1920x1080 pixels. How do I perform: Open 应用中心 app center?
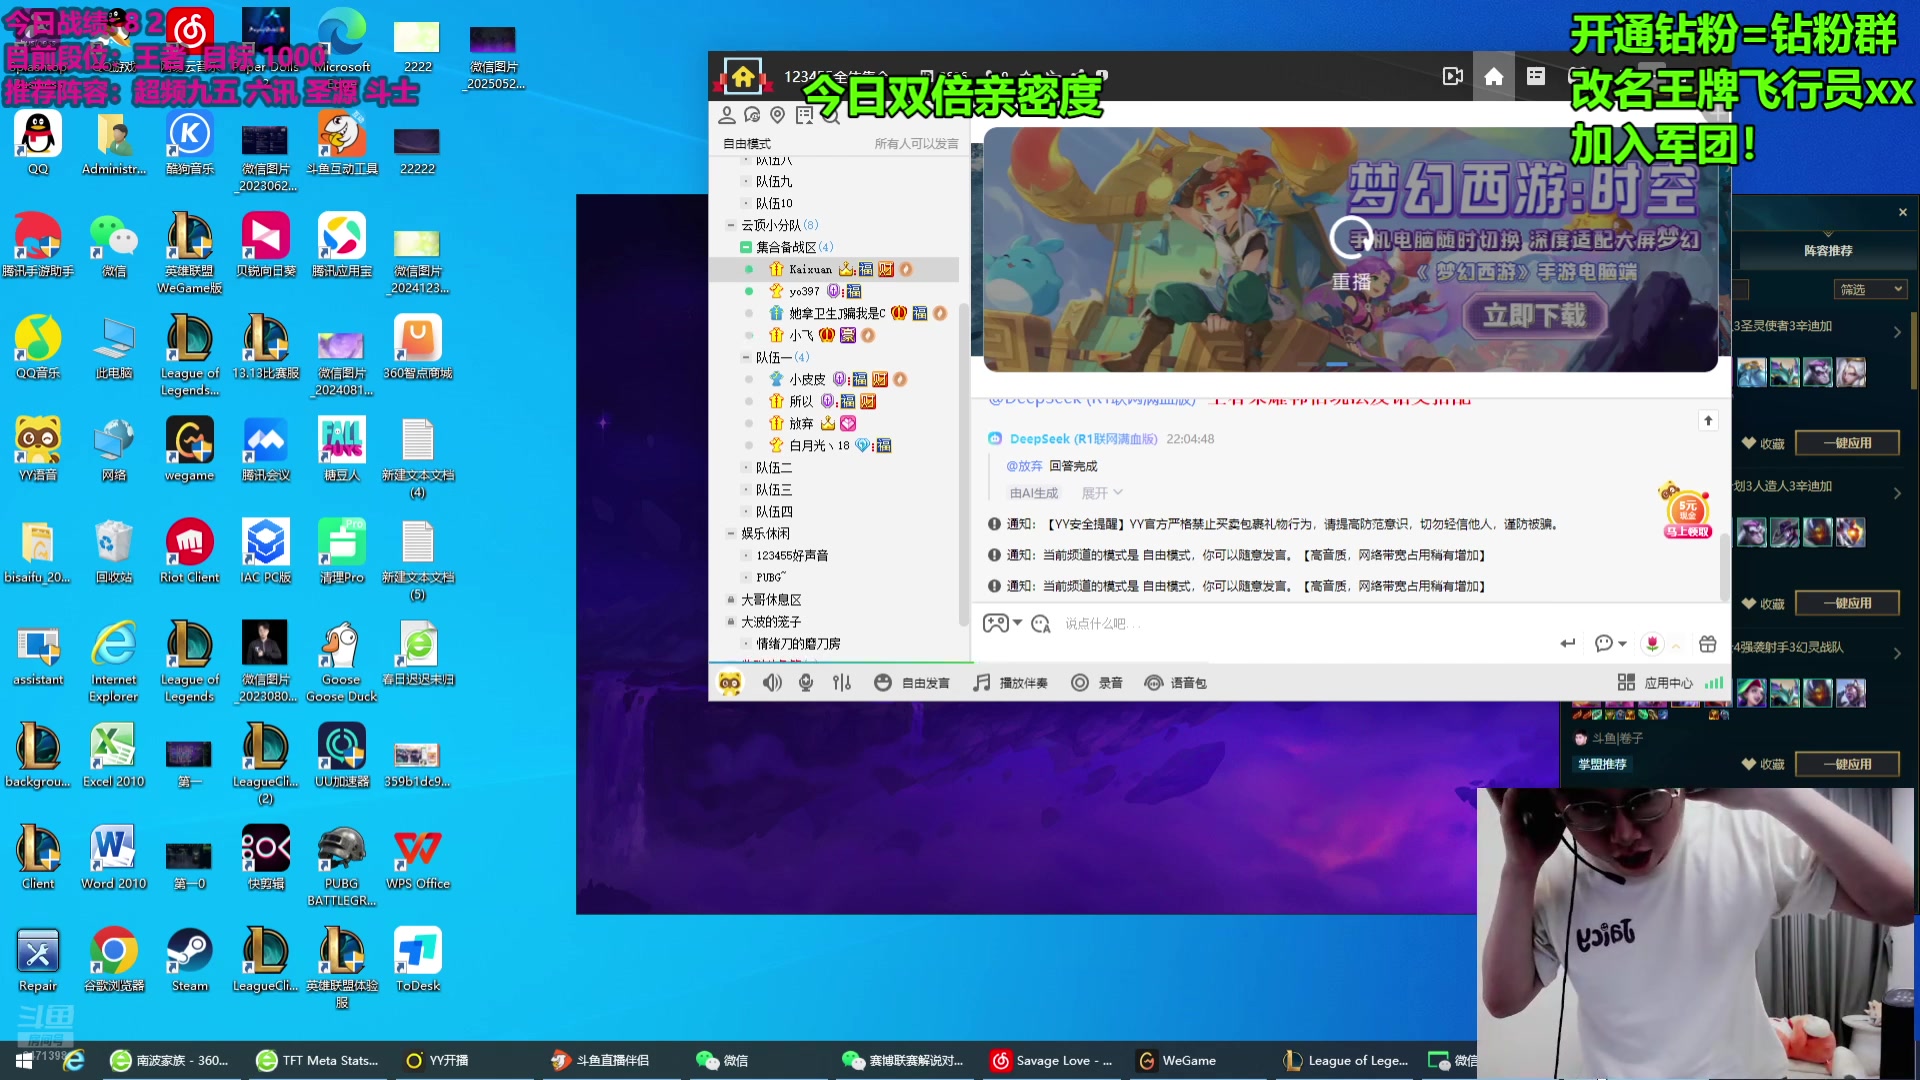tap(1655, 683)
